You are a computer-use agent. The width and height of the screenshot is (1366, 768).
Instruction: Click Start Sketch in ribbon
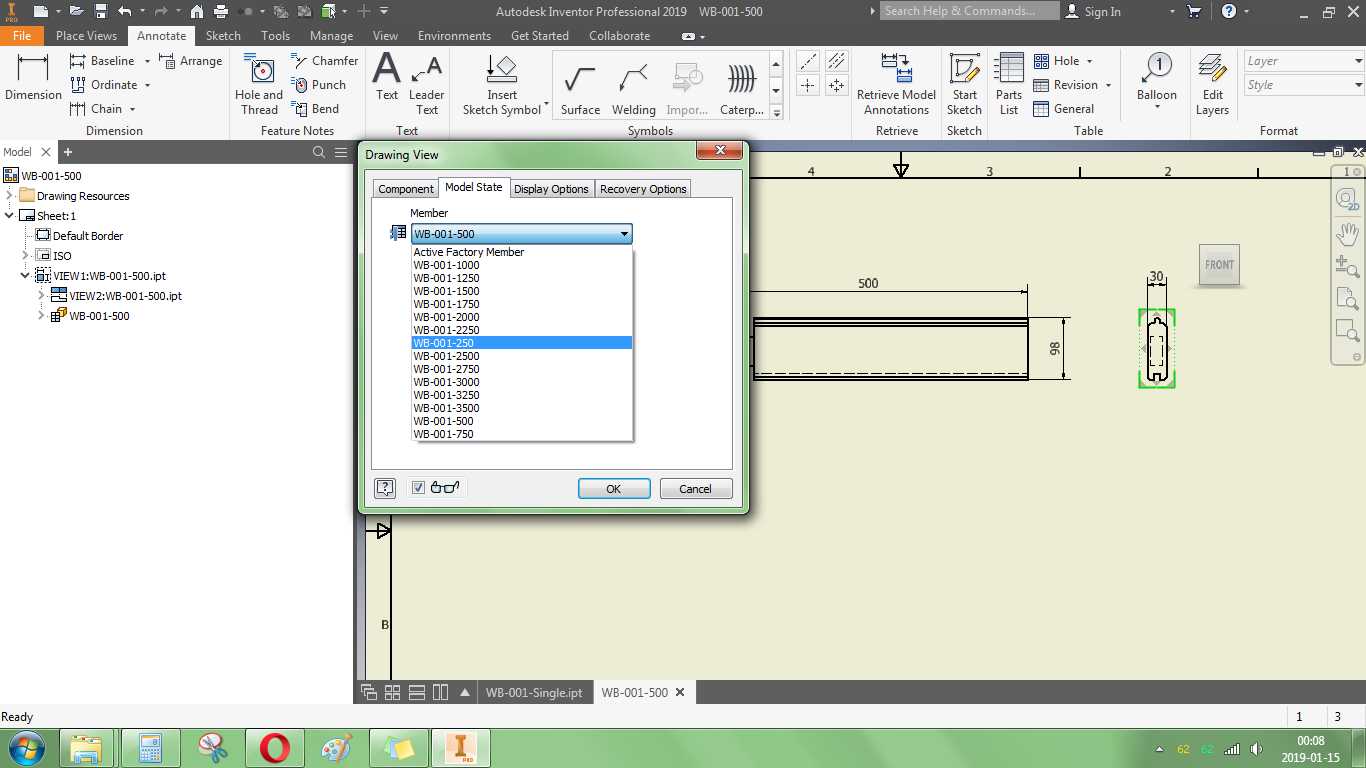tap(964, 85)
